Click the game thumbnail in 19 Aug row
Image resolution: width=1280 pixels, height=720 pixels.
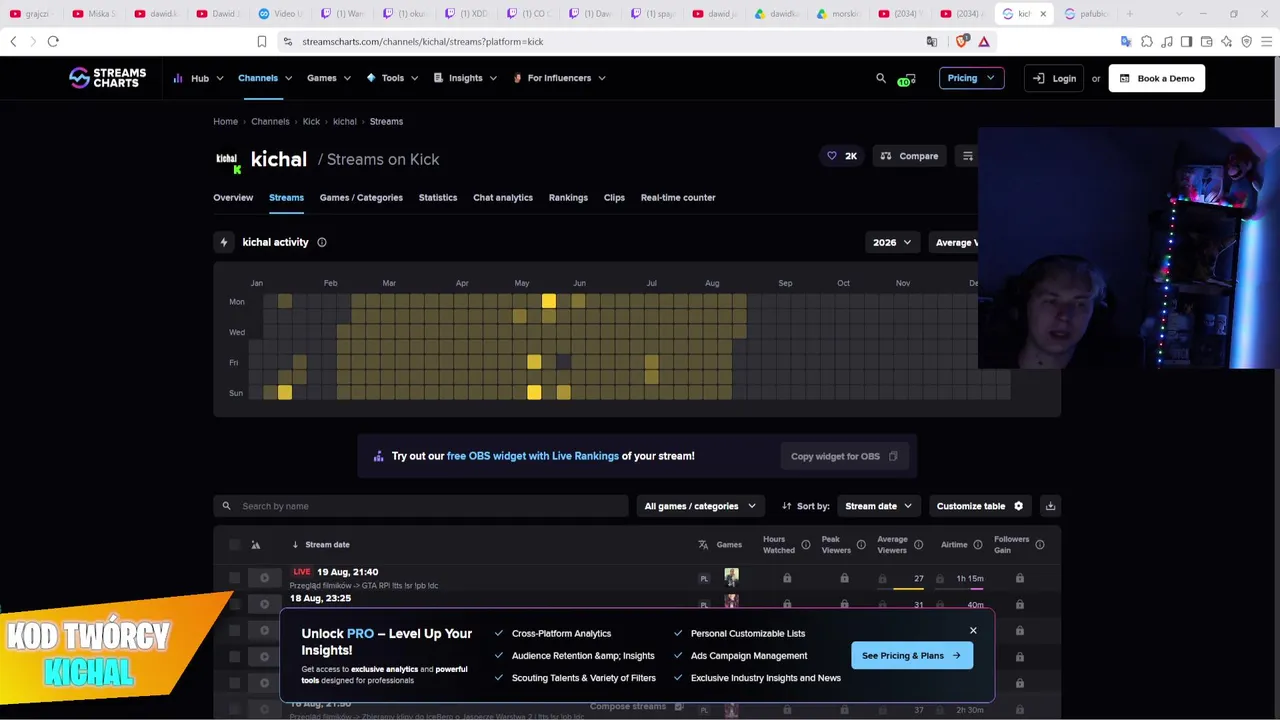731,578
